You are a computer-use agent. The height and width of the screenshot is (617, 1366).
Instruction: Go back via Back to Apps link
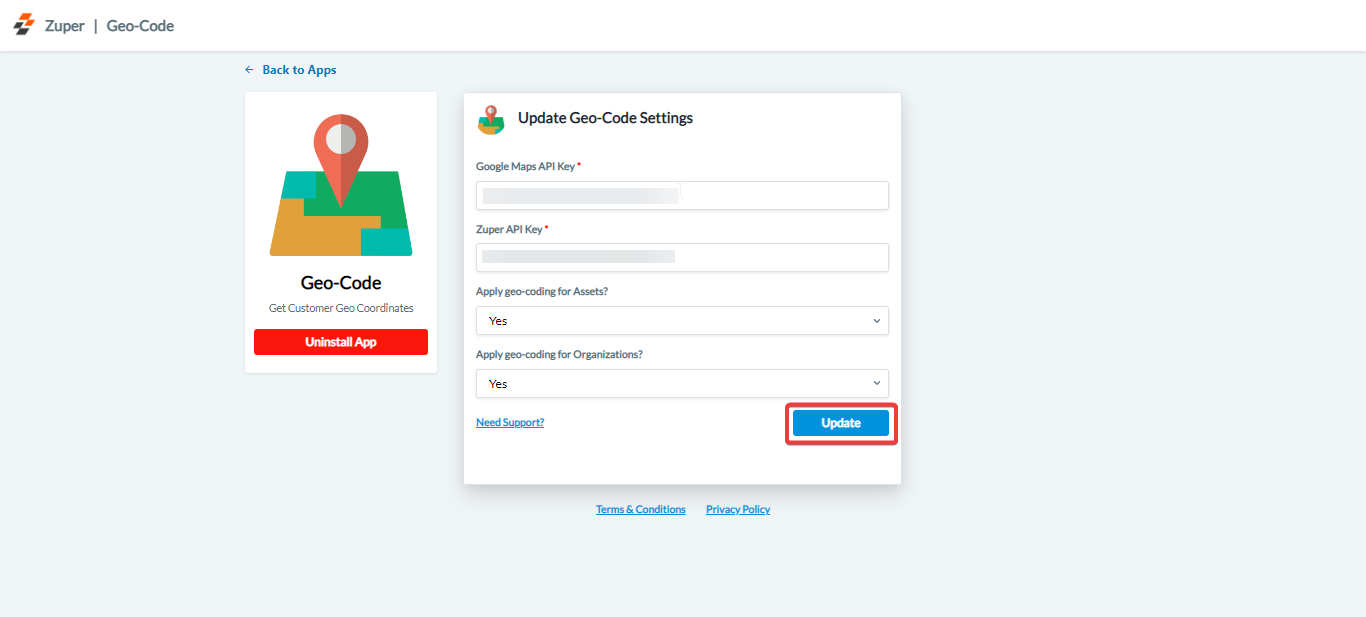(x=299, y=70)
